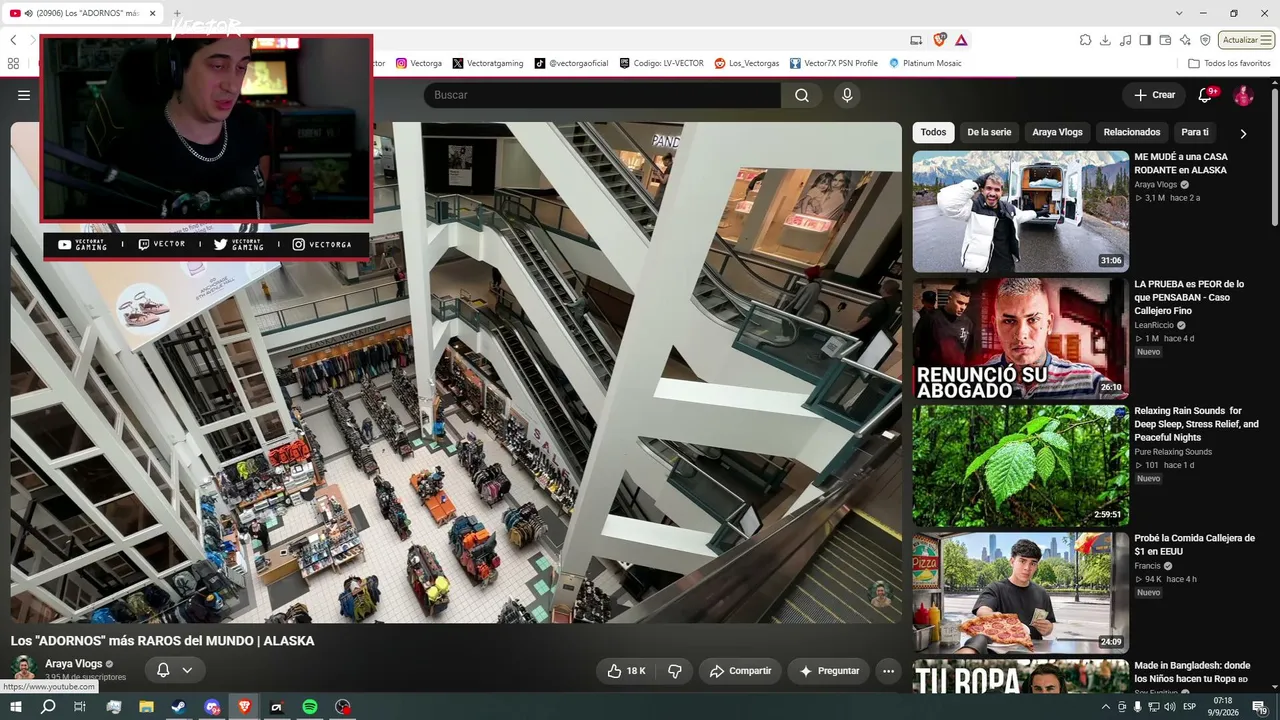Open ME MUDÉ a una CASA RODANTE thumbnail
The width and height of the screenshot is (1280, 720).
(1021, 211)
